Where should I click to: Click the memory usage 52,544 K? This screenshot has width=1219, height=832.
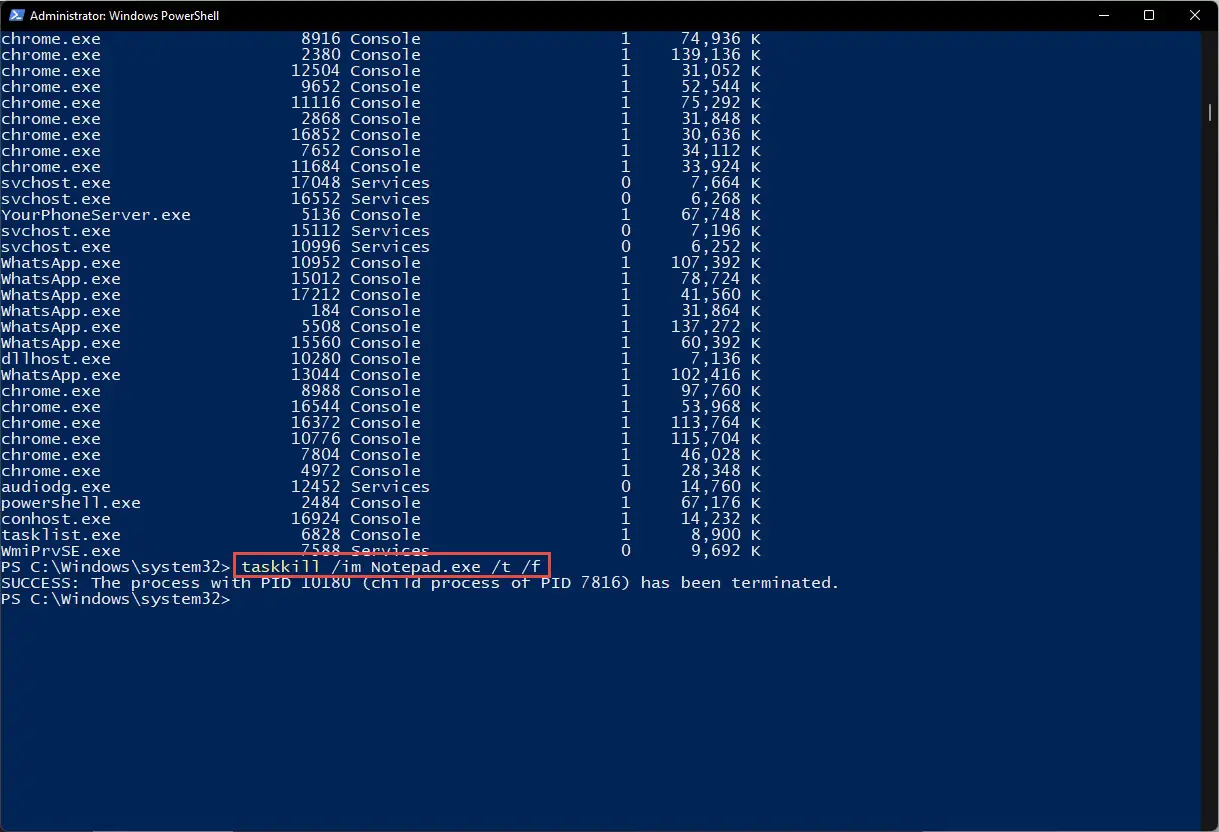pos(721,87)
